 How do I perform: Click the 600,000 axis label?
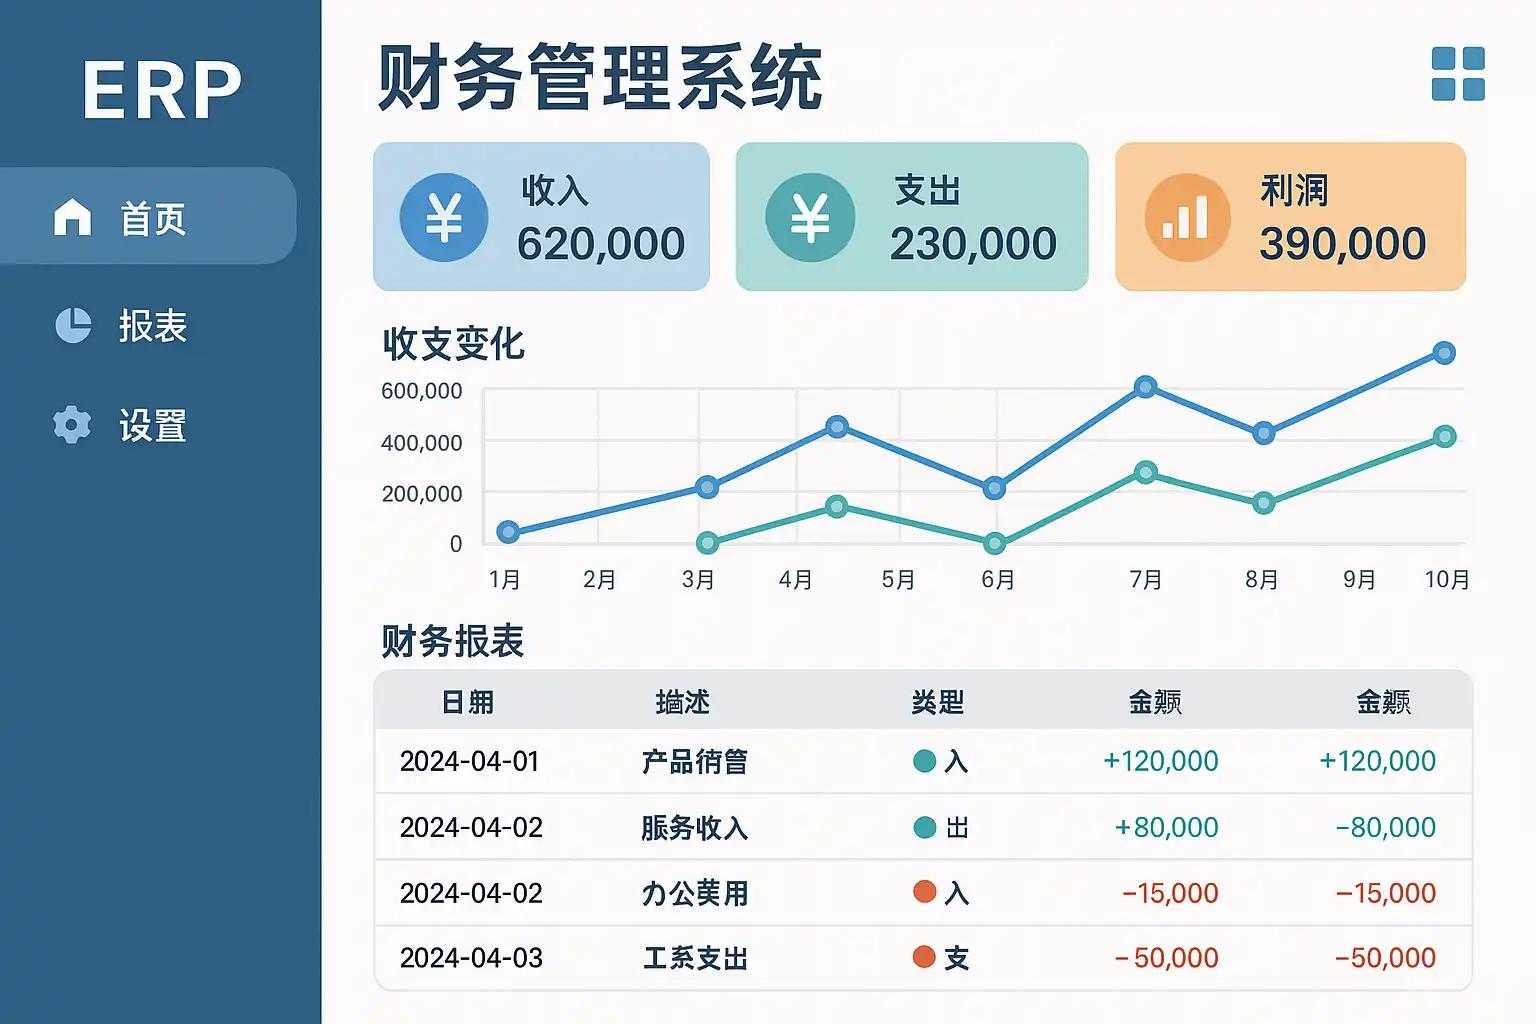pos(422,391)
